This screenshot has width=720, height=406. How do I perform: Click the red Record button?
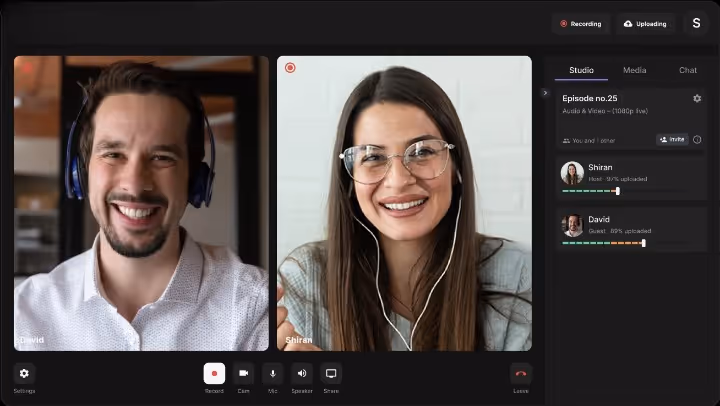[214, 373]
